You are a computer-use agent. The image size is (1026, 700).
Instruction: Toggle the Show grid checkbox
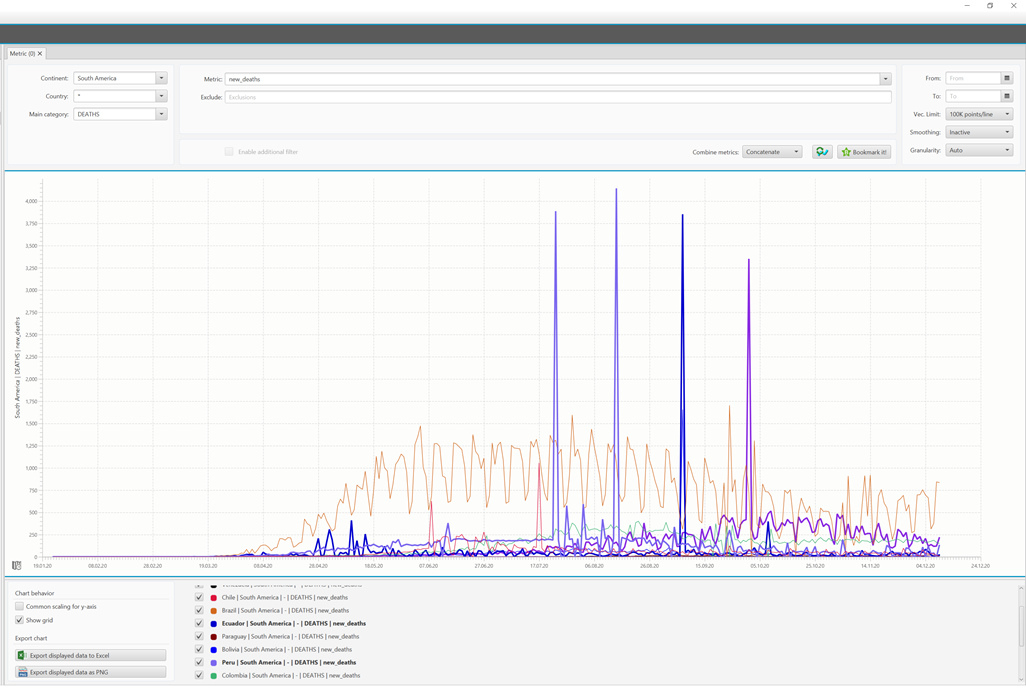[x=20, y=620]
